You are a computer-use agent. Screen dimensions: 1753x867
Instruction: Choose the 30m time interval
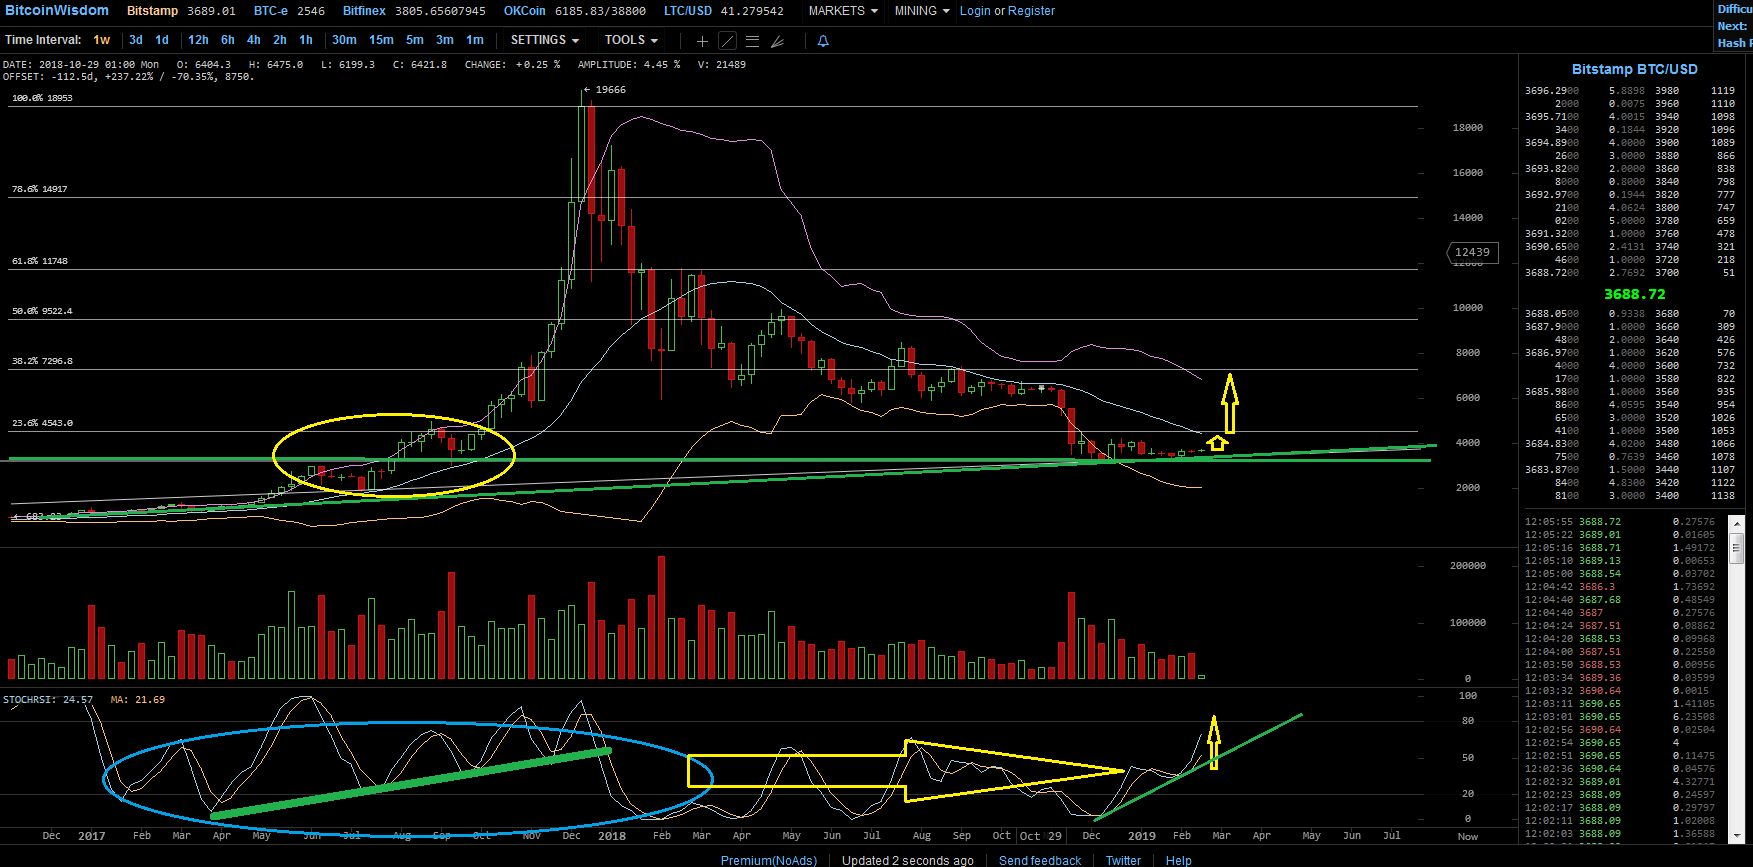pos(344,40)
